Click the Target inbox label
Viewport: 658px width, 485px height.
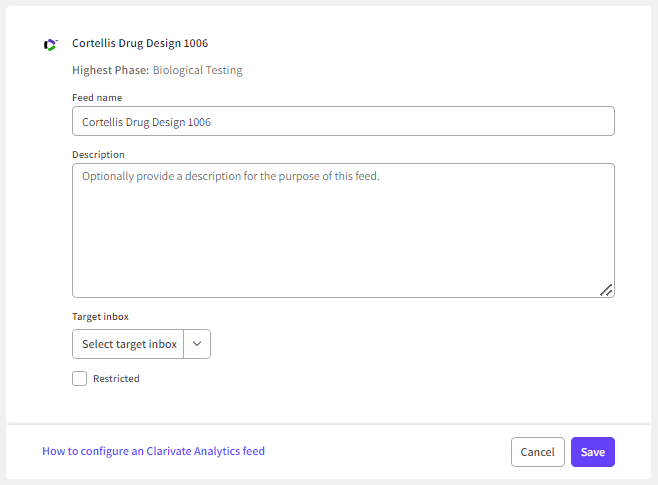click(100, 317)
